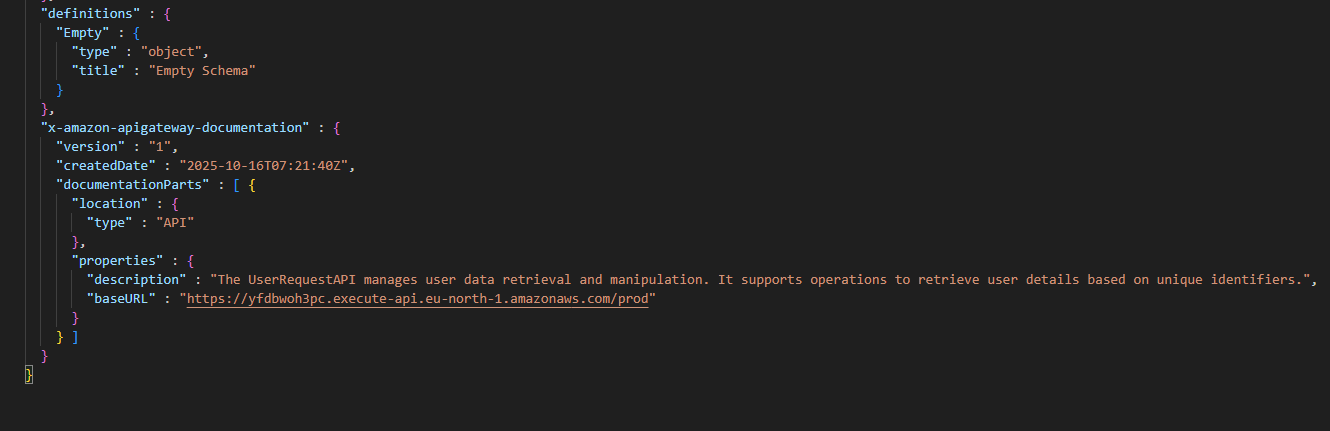Click the "API" type value
Image resolution: width=1330 pixels, height=431 pixels.
pyautogui.click(x=176, y=223)
